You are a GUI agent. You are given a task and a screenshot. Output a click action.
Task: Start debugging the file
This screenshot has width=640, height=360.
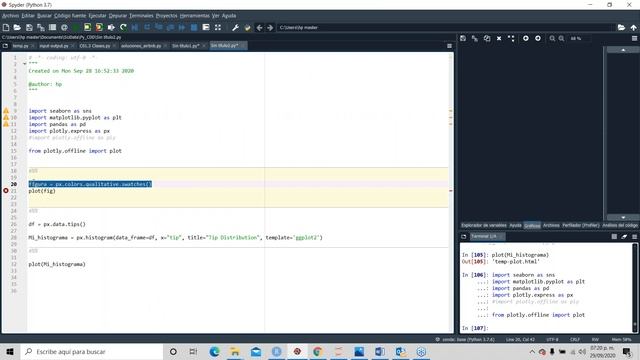tap(135, 27)
